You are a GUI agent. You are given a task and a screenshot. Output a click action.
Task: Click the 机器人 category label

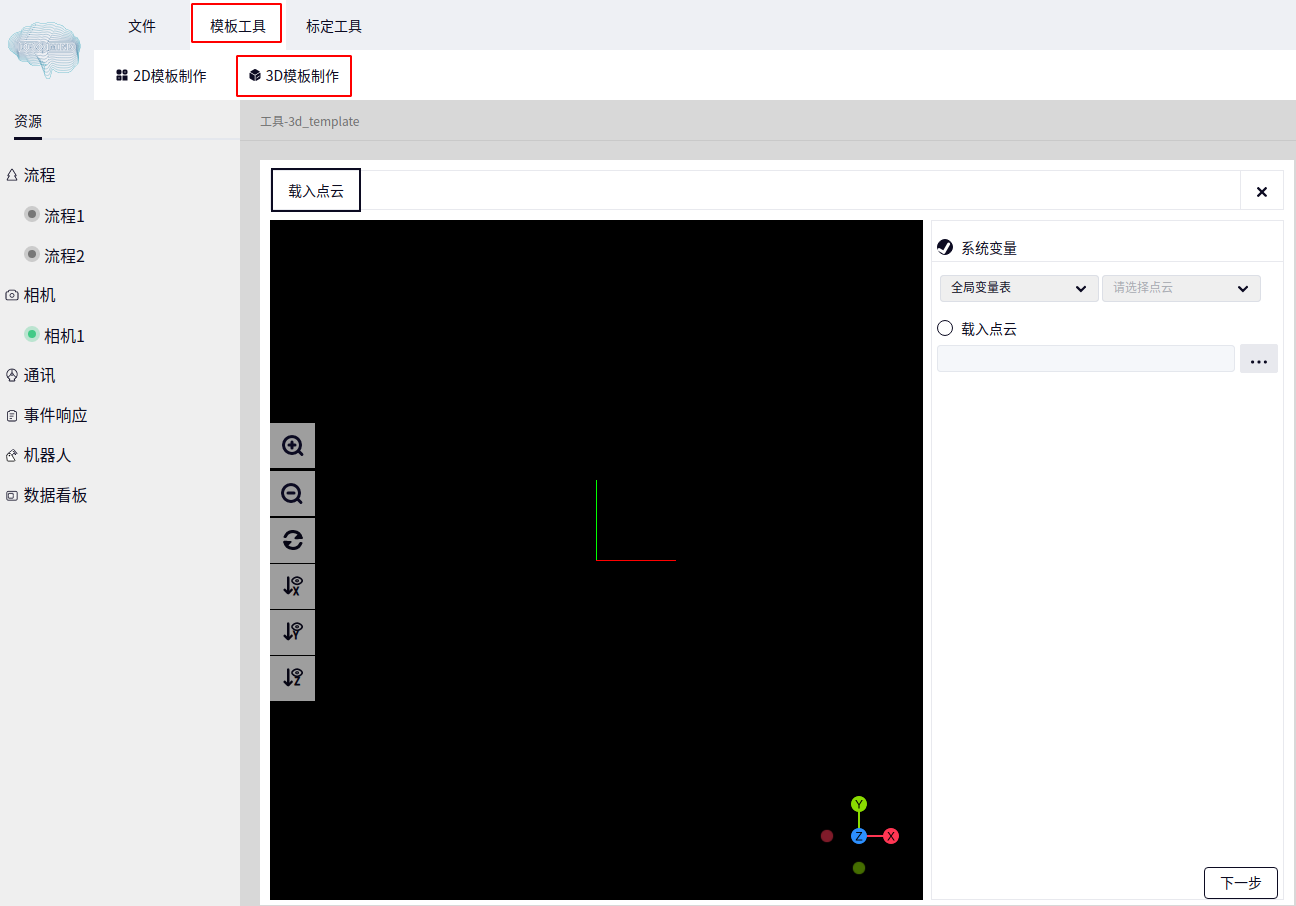coord(48,455)
